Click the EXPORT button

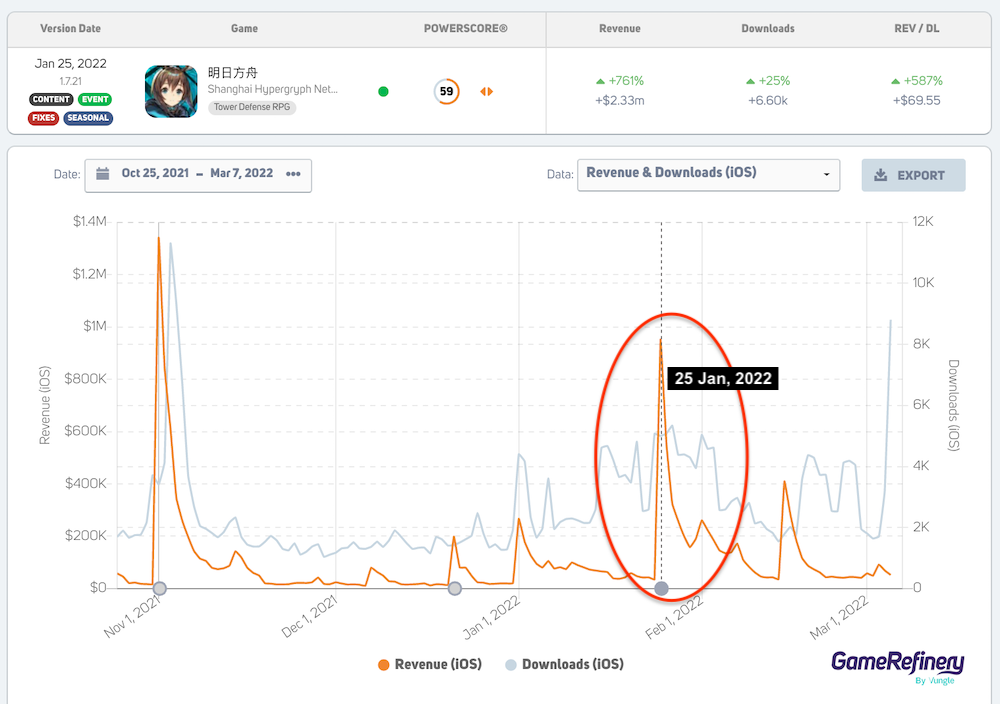pos(913,175)
